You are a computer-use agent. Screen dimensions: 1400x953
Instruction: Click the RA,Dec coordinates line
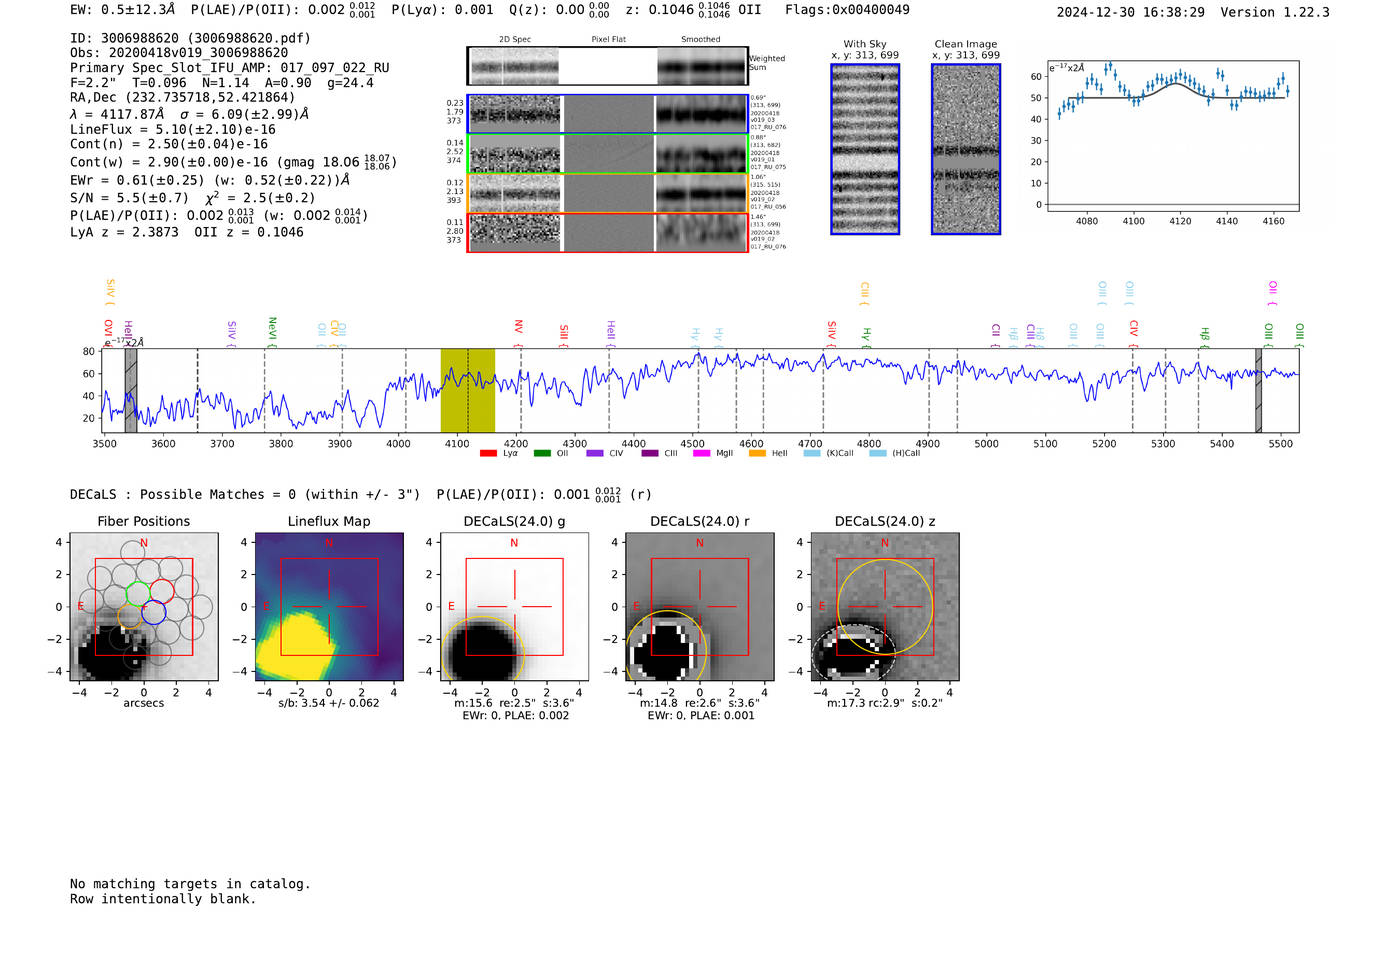183,98
